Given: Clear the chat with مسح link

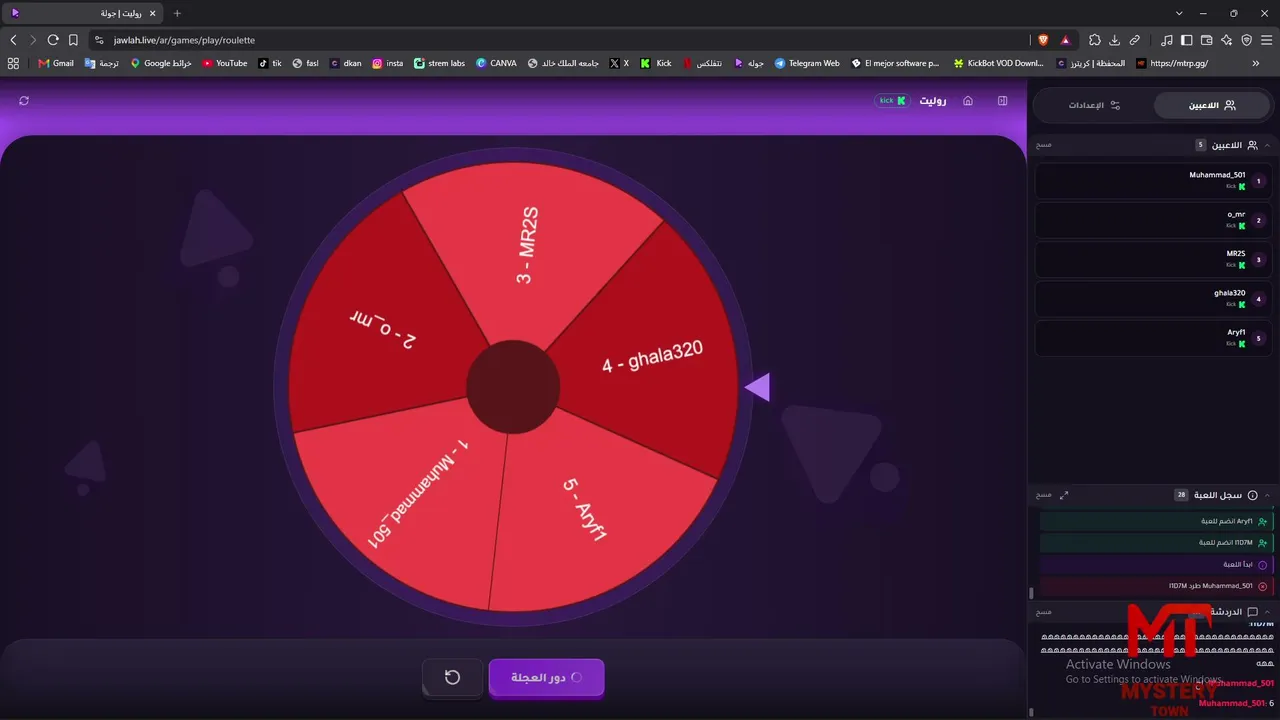Looking at the screenshot, I should pyautogui.click(x=1043, y=612).
